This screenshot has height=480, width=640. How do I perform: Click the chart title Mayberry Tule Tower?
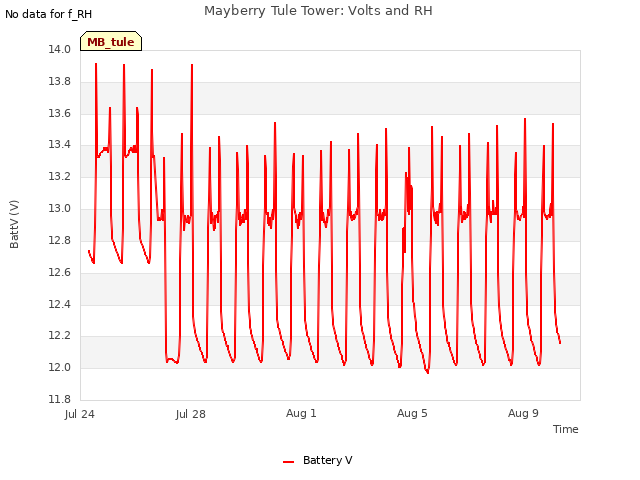[318, 11]
